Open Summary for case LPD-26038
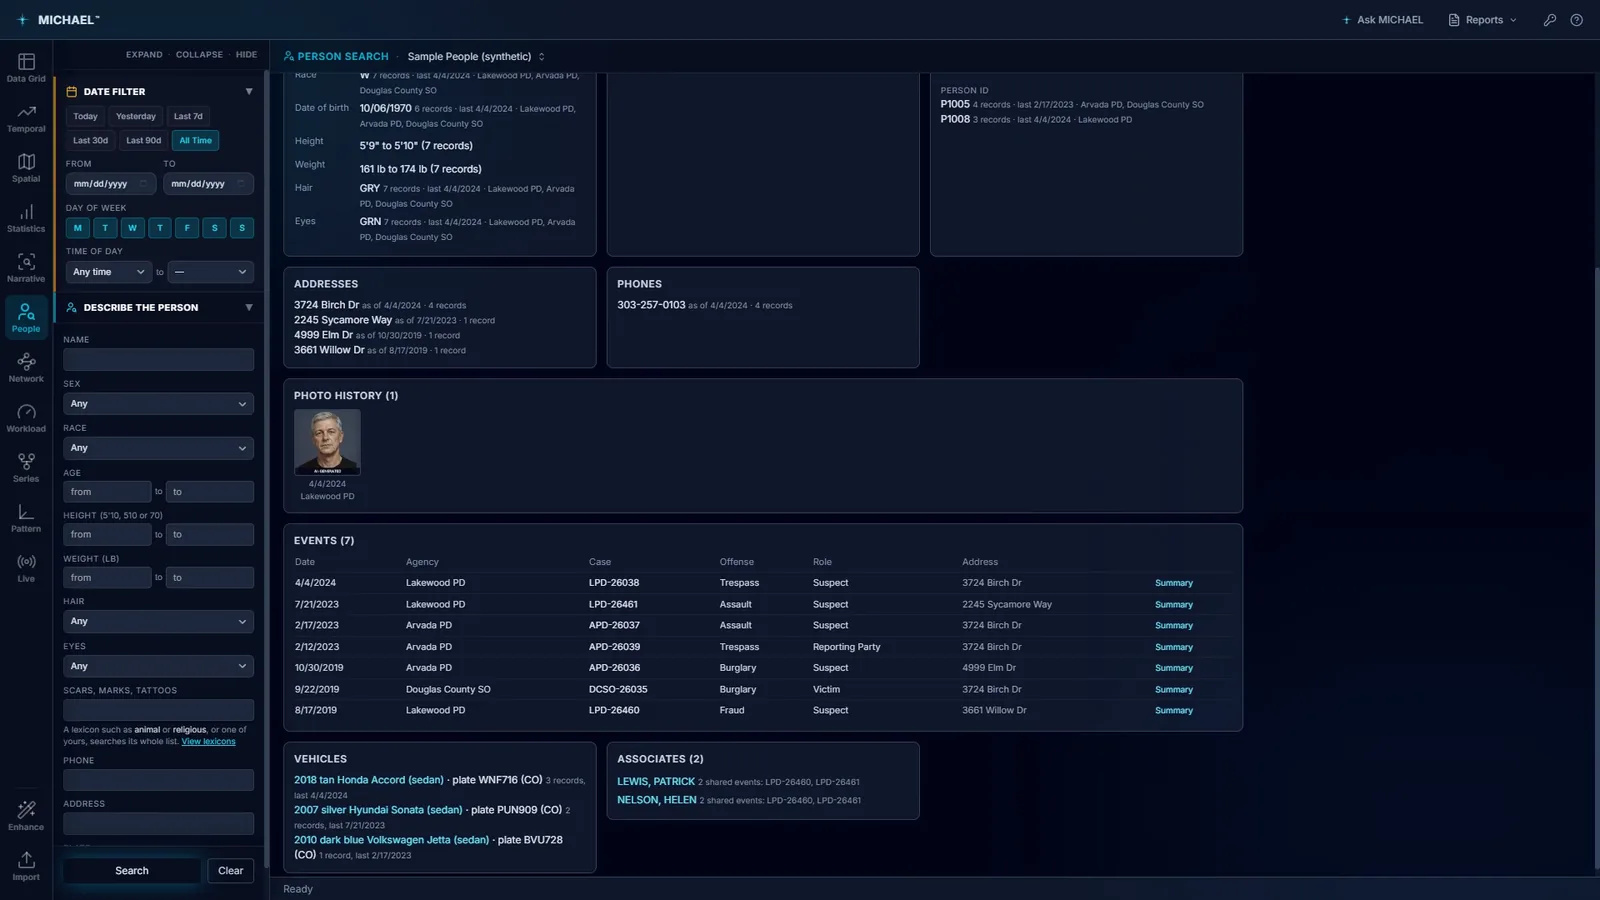This screenshot has width=1600, height=900. click(1174, 583)
